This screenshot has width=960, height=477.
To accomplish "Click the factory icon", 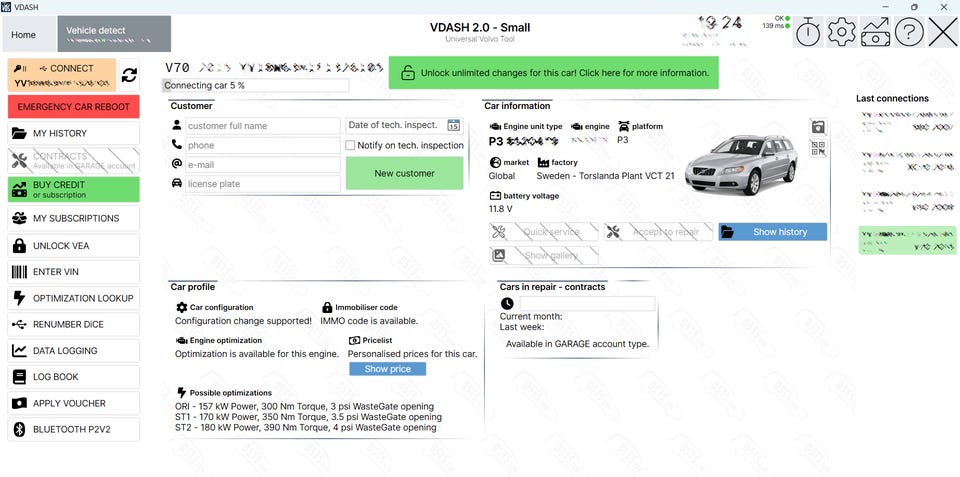I will point(543,162).
